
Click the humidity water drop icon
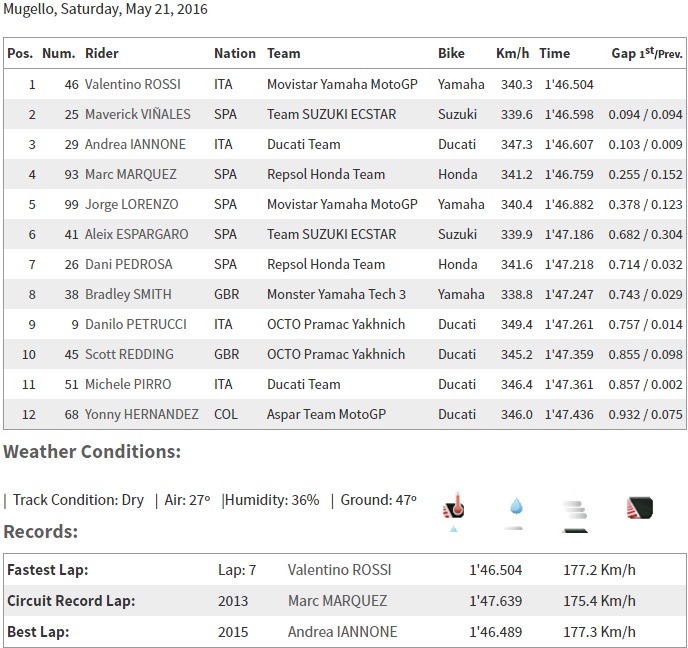514,509
